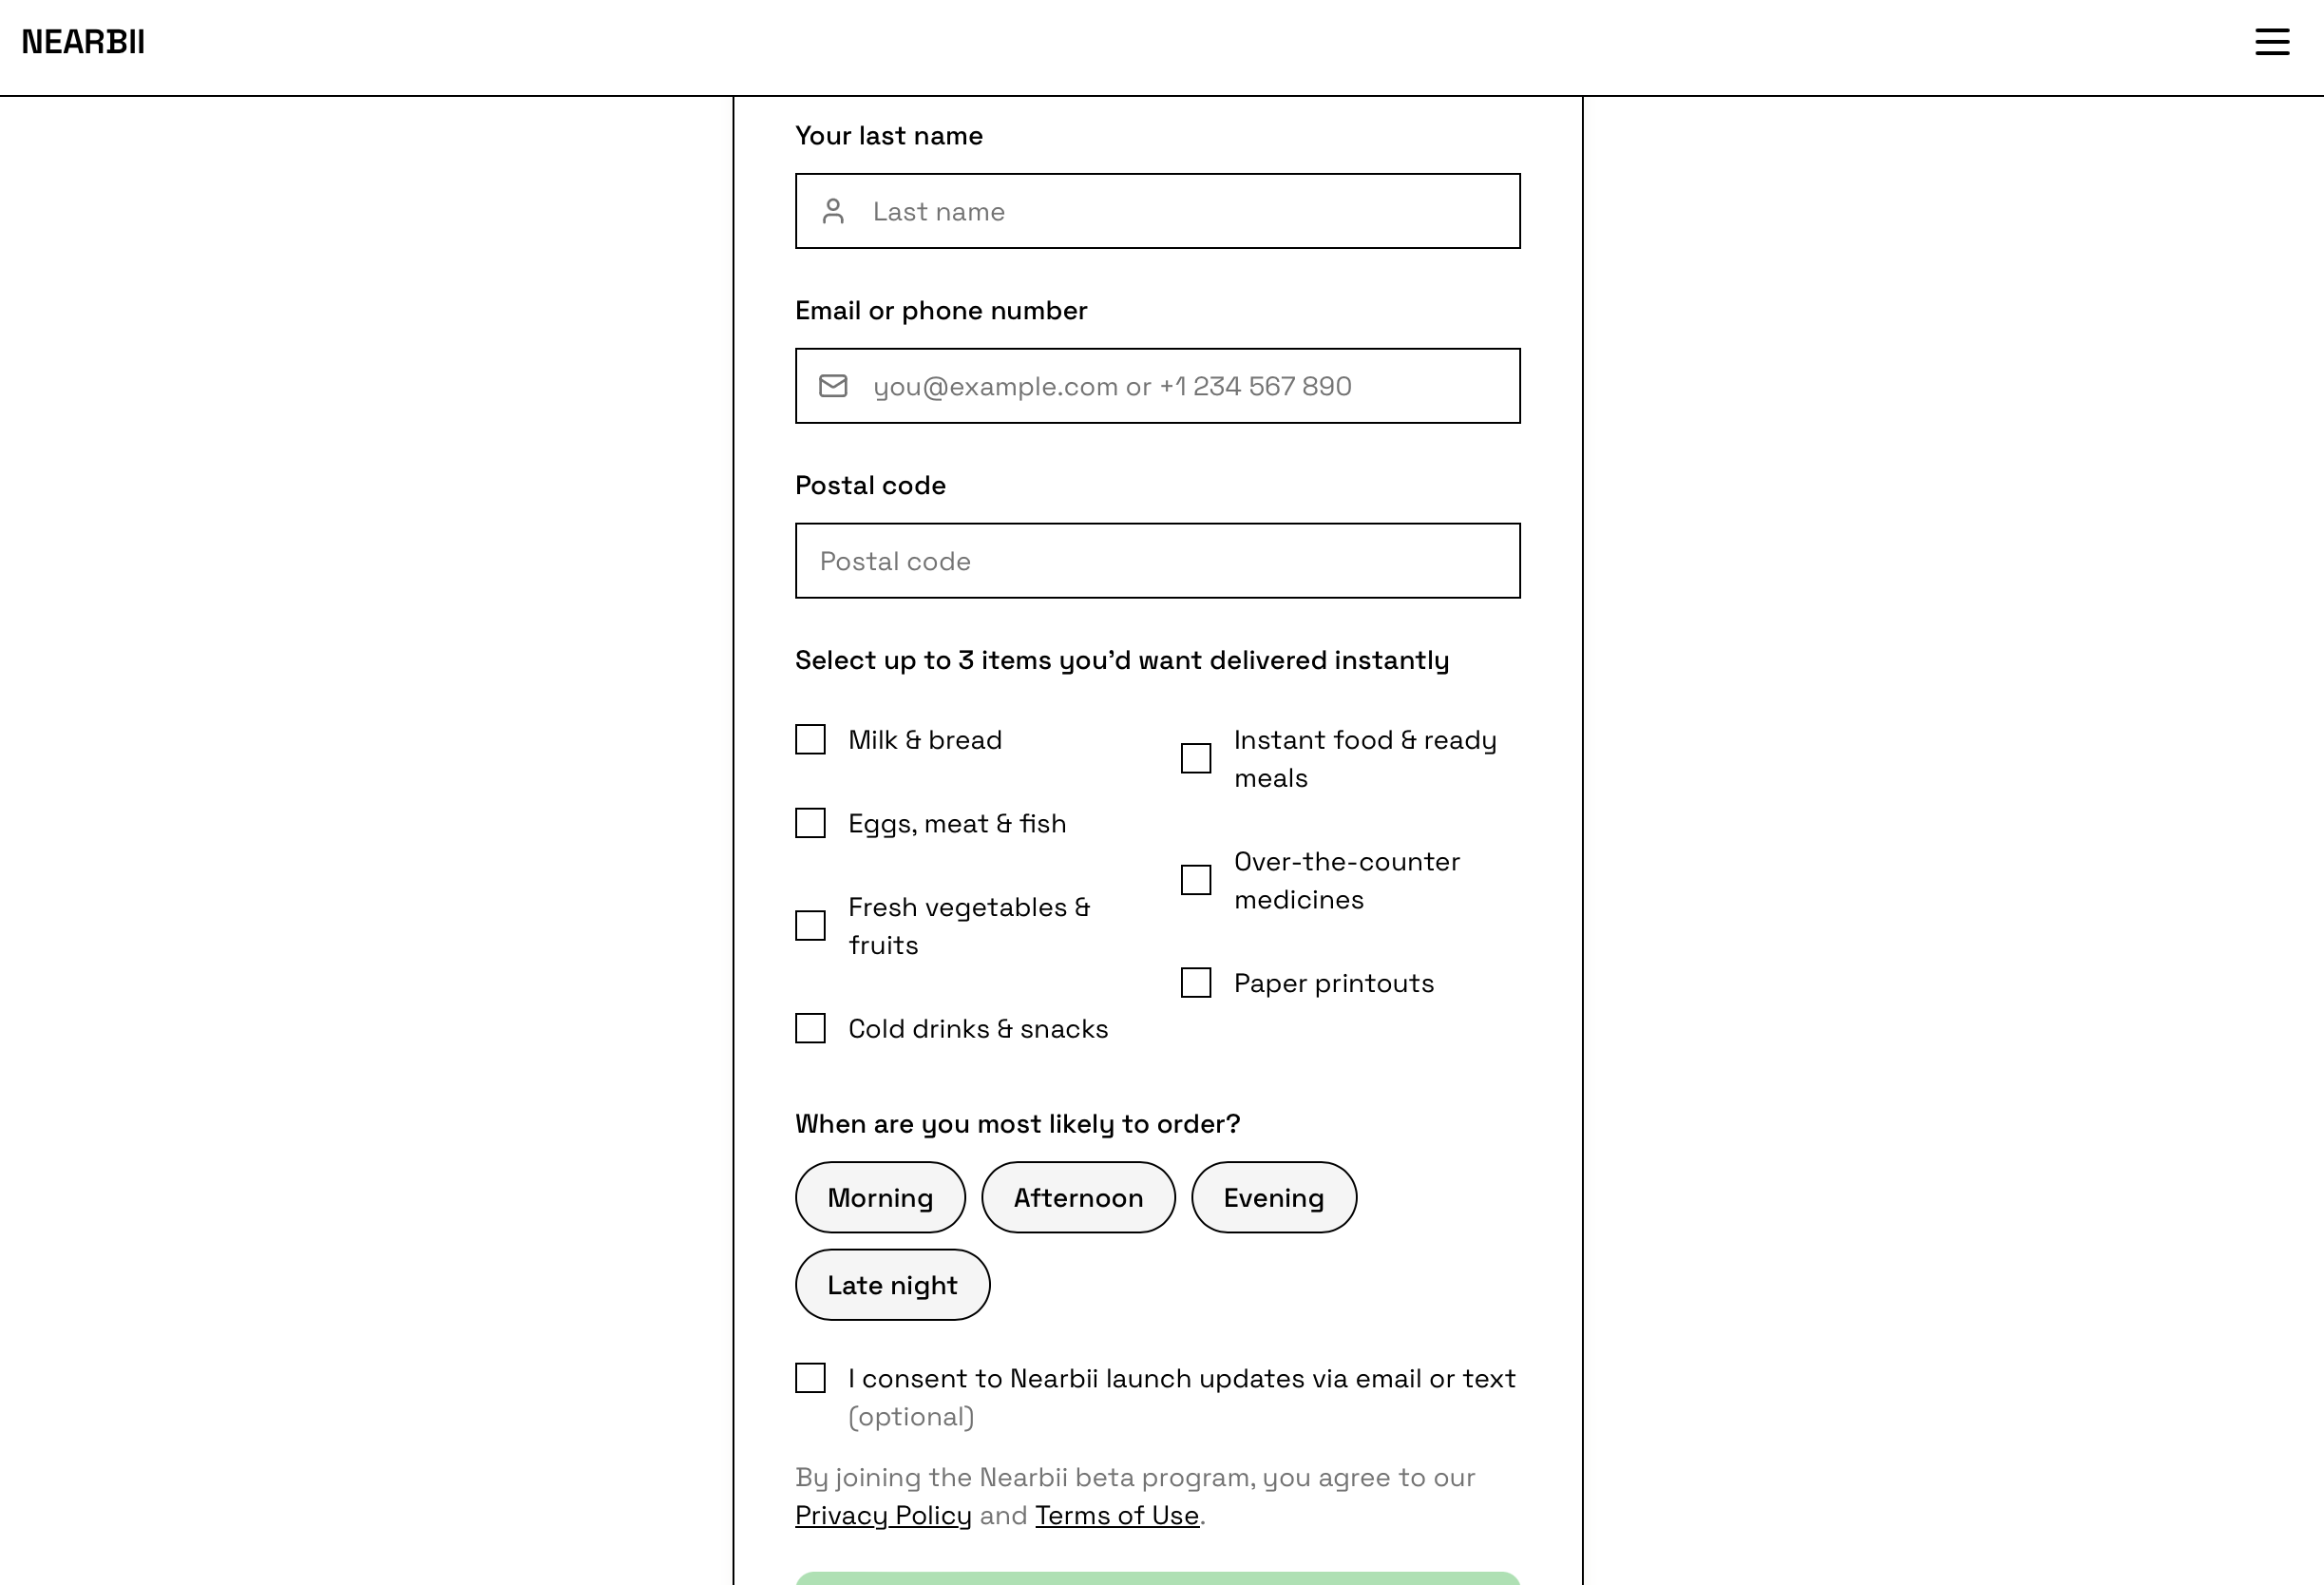Select Fresh vegetables & fruits

coord(810,926)
